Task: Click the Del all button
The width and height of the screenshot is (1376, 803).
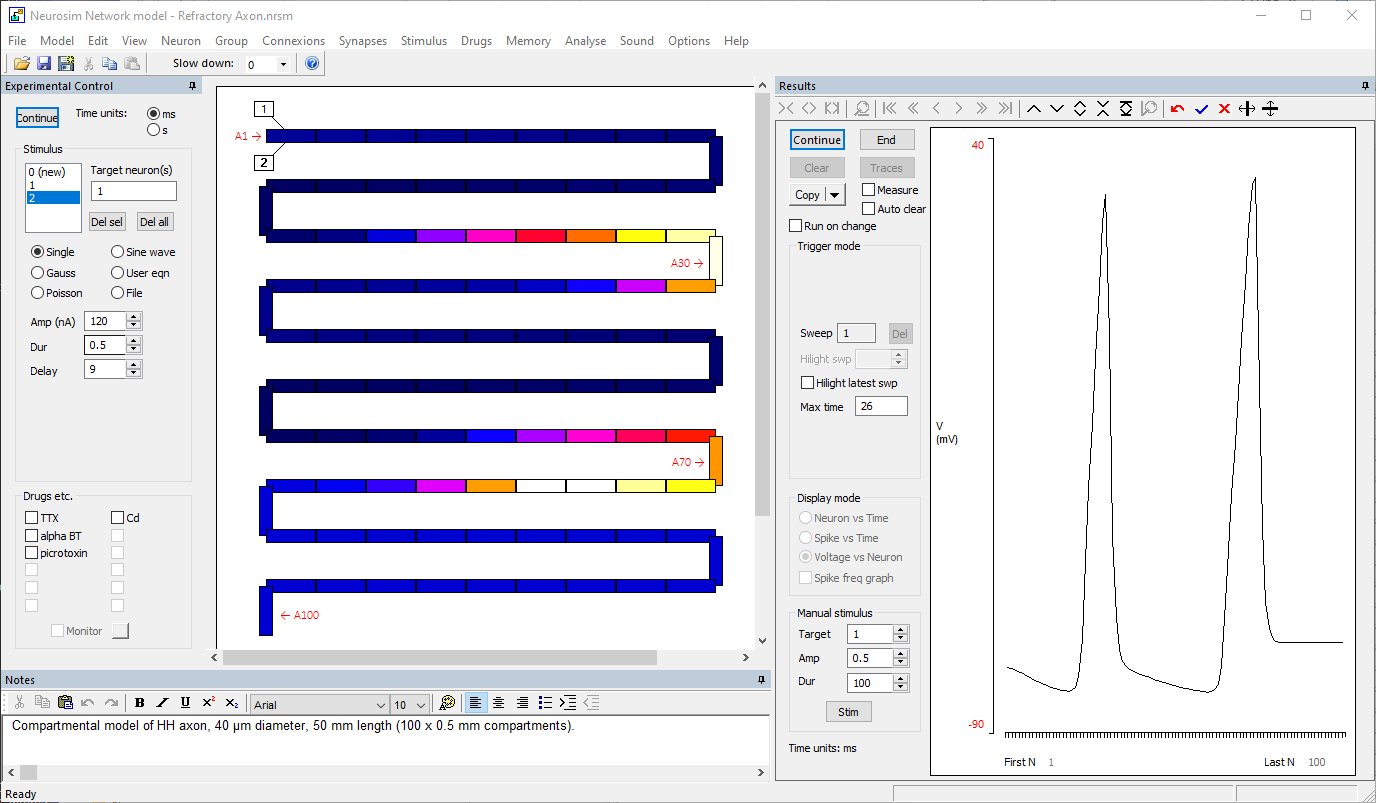Action: click(156, 222)
